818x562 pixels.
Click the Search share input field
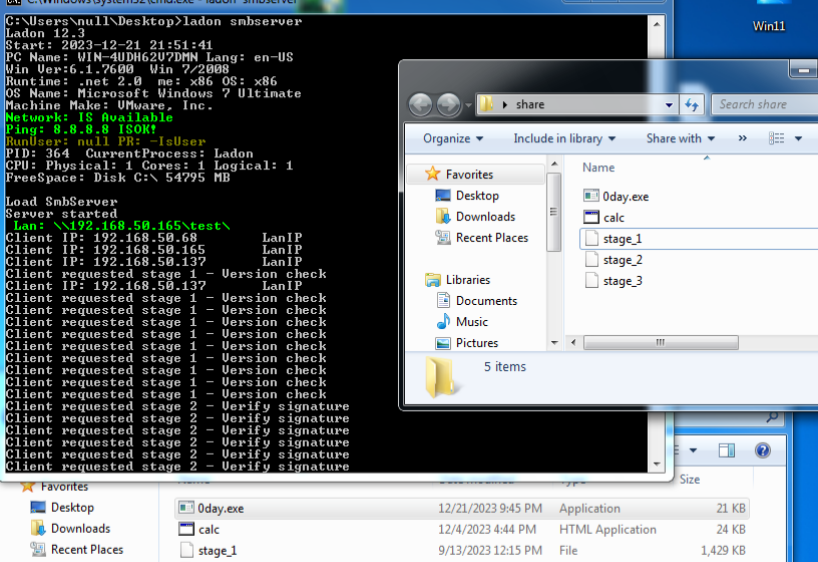coord(765,104)
